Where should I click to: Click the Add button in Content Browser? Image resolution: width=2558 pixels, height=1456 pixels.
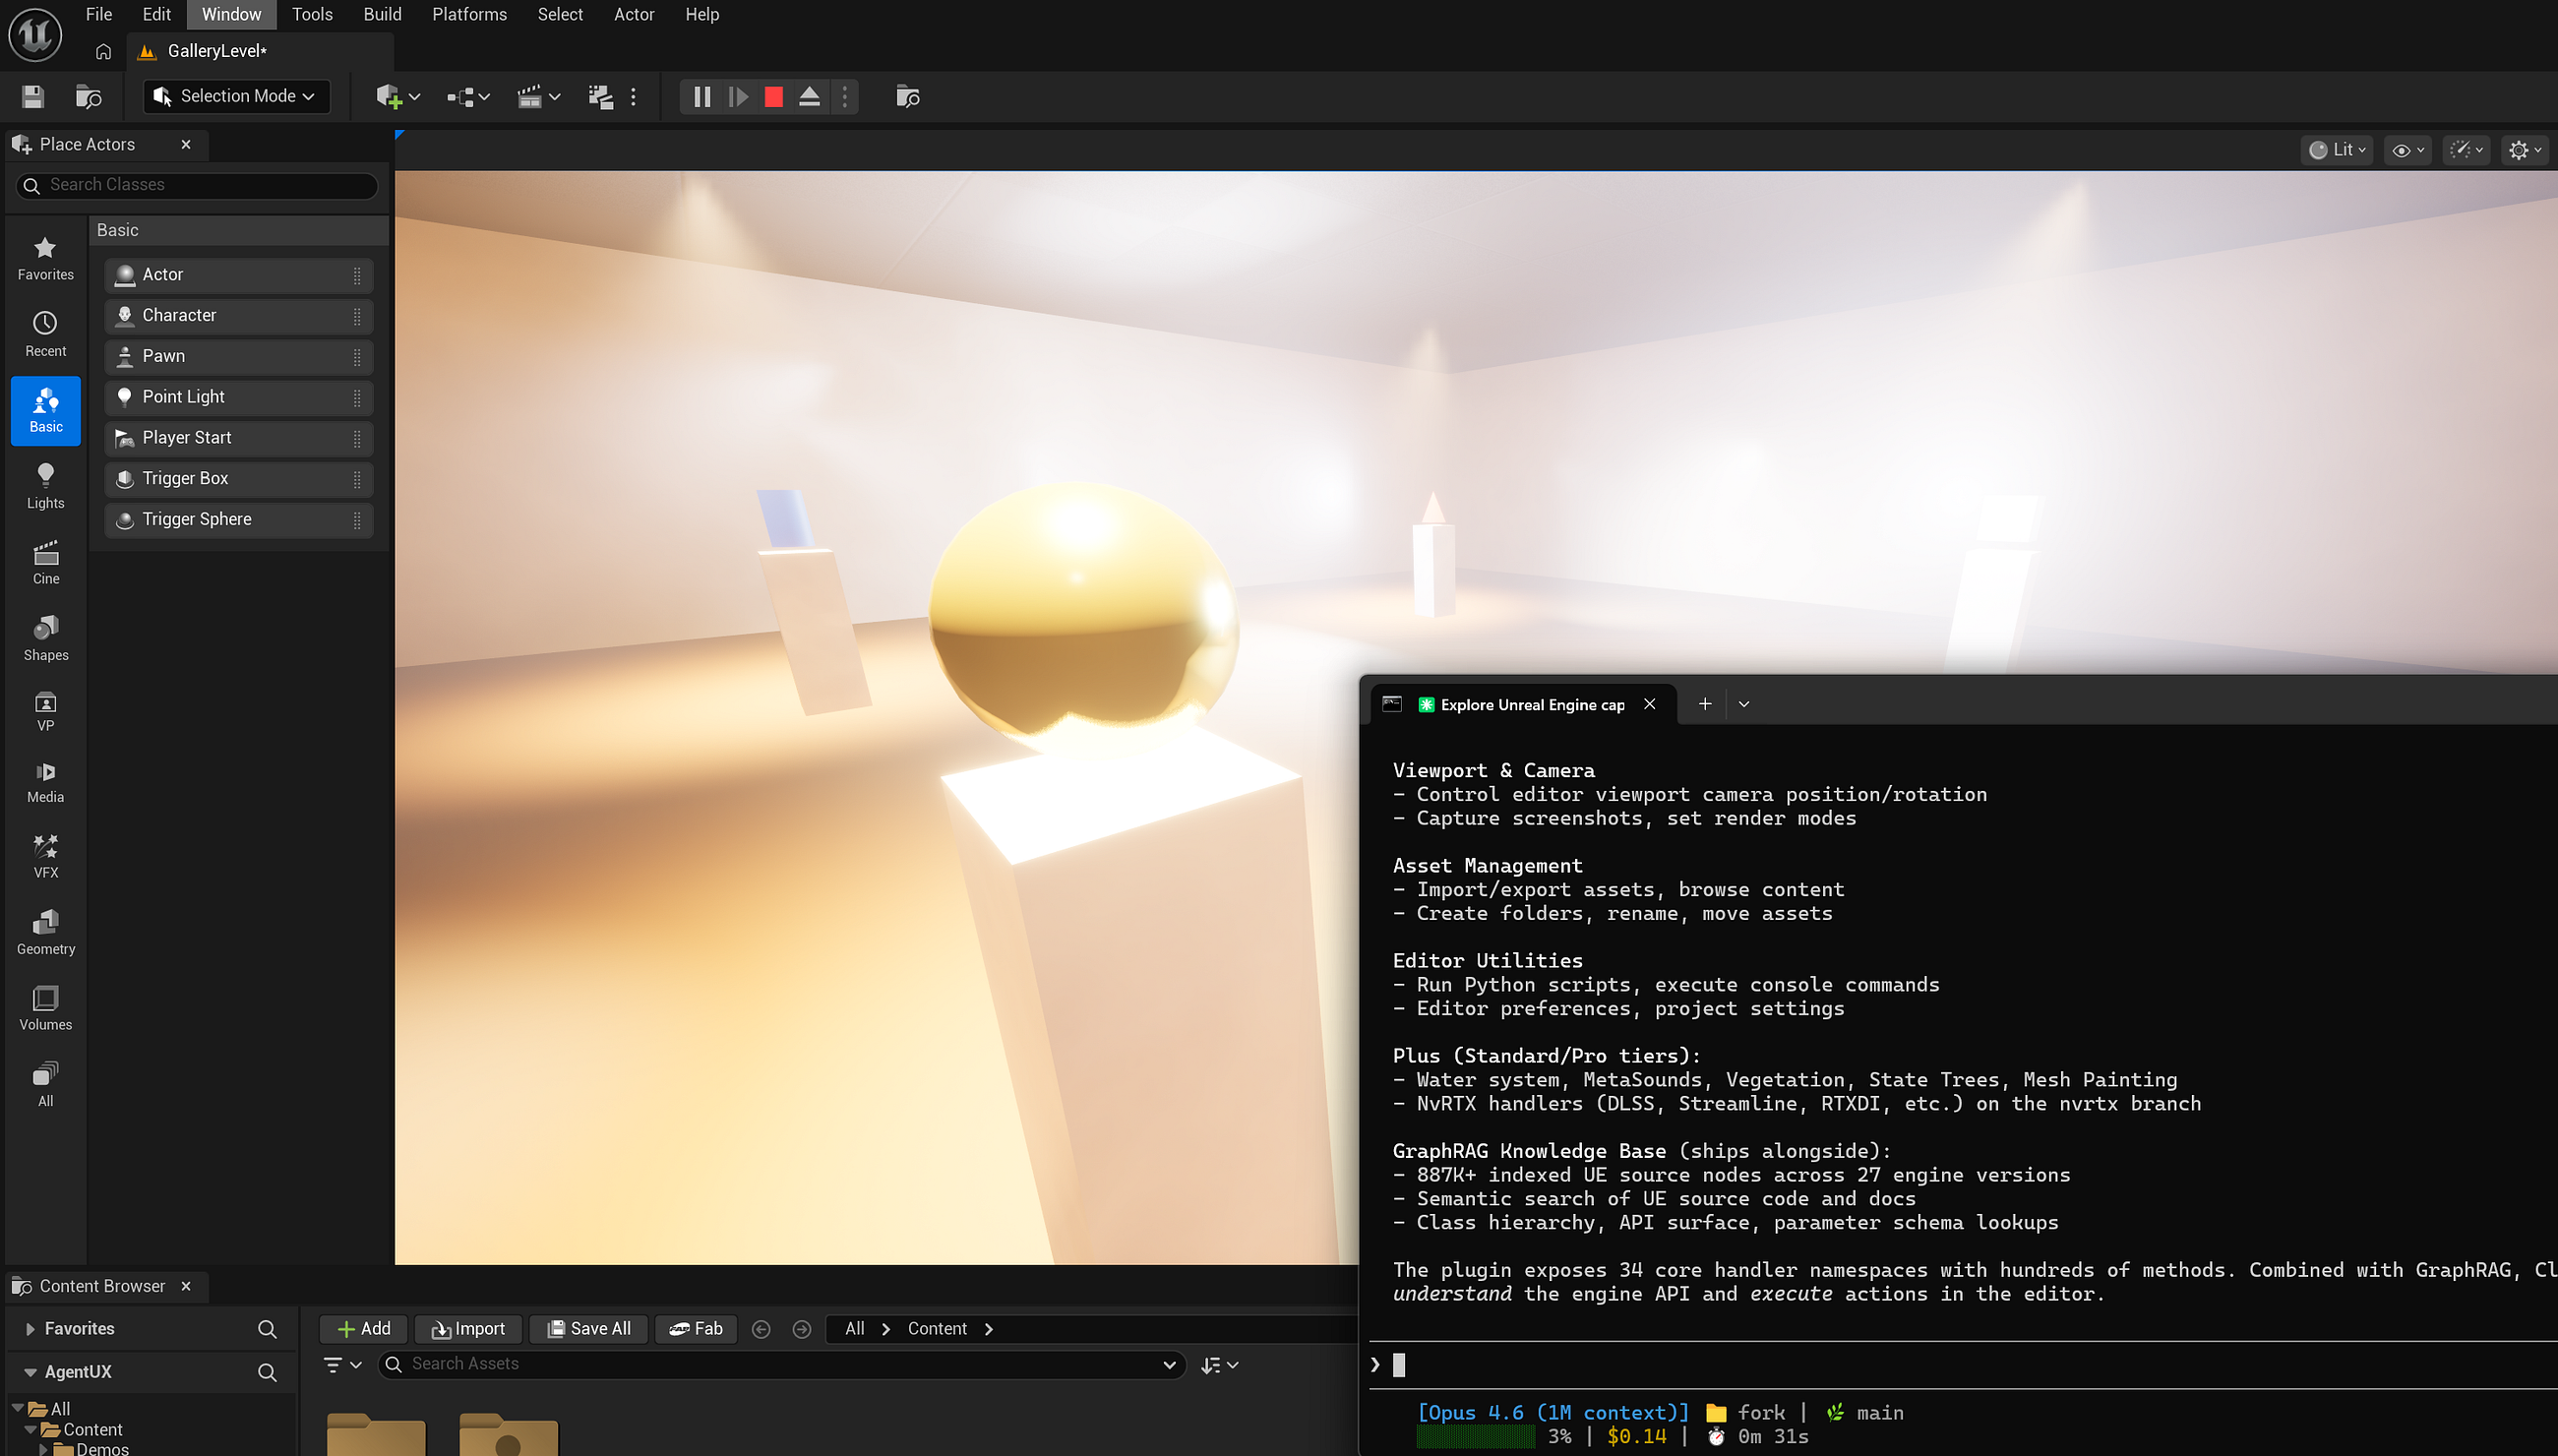[364, 1329]
